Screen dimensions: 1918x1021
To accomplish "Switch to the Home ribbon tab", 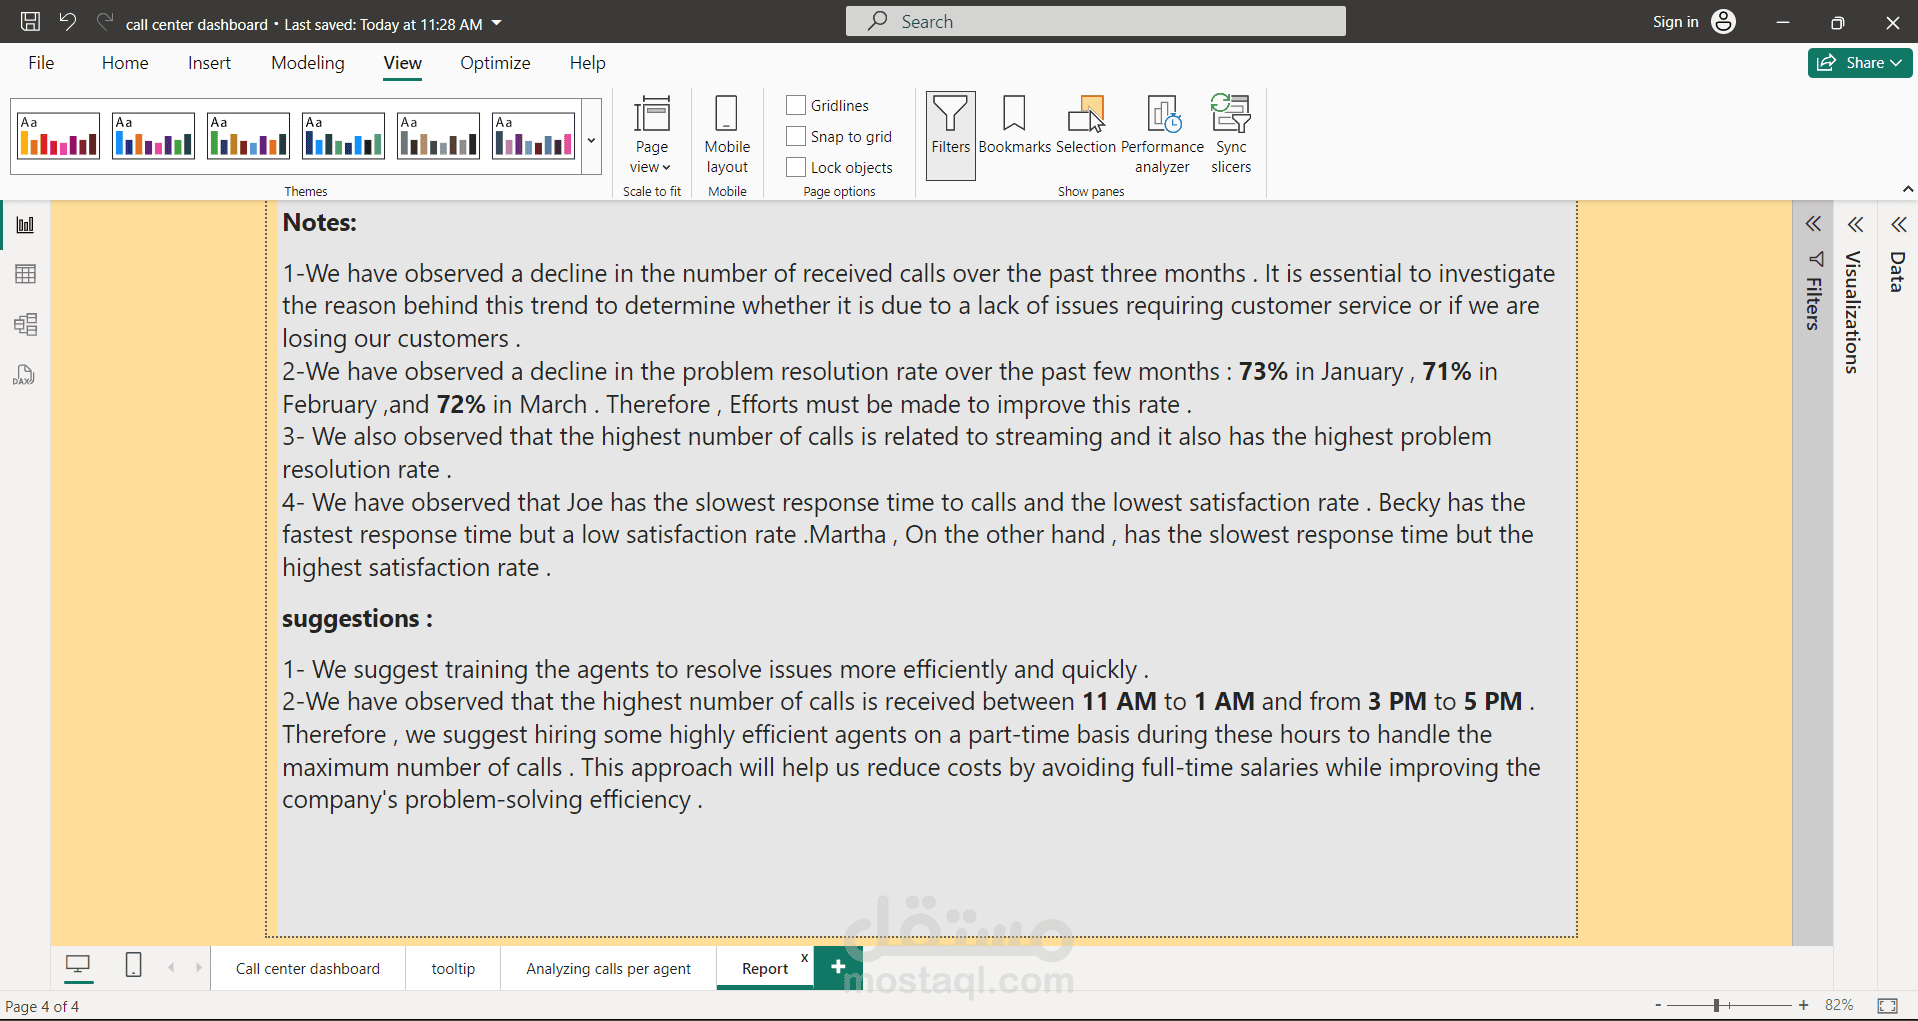I will (x=125, y=63).
